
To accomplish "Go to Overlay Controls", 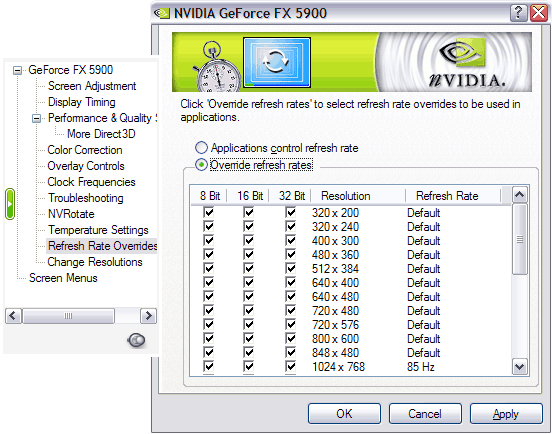I will (86, 166).
